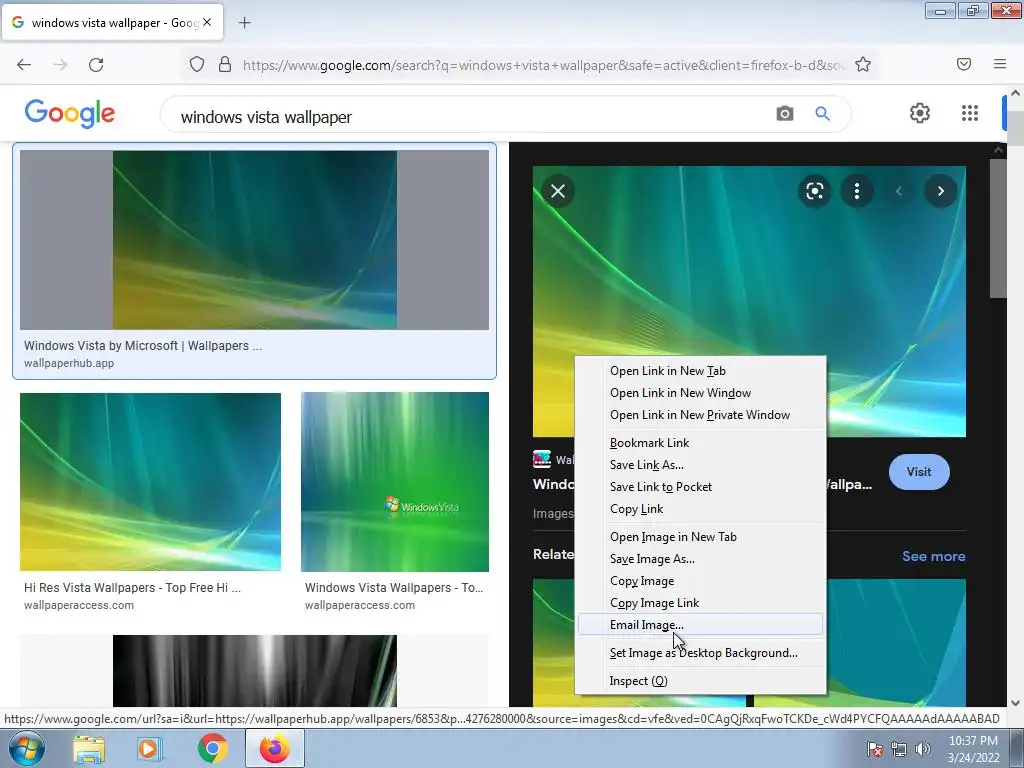This screenshot has width=1024, height=768.
Task: Open Google quick settings gear
Action: 920,113
